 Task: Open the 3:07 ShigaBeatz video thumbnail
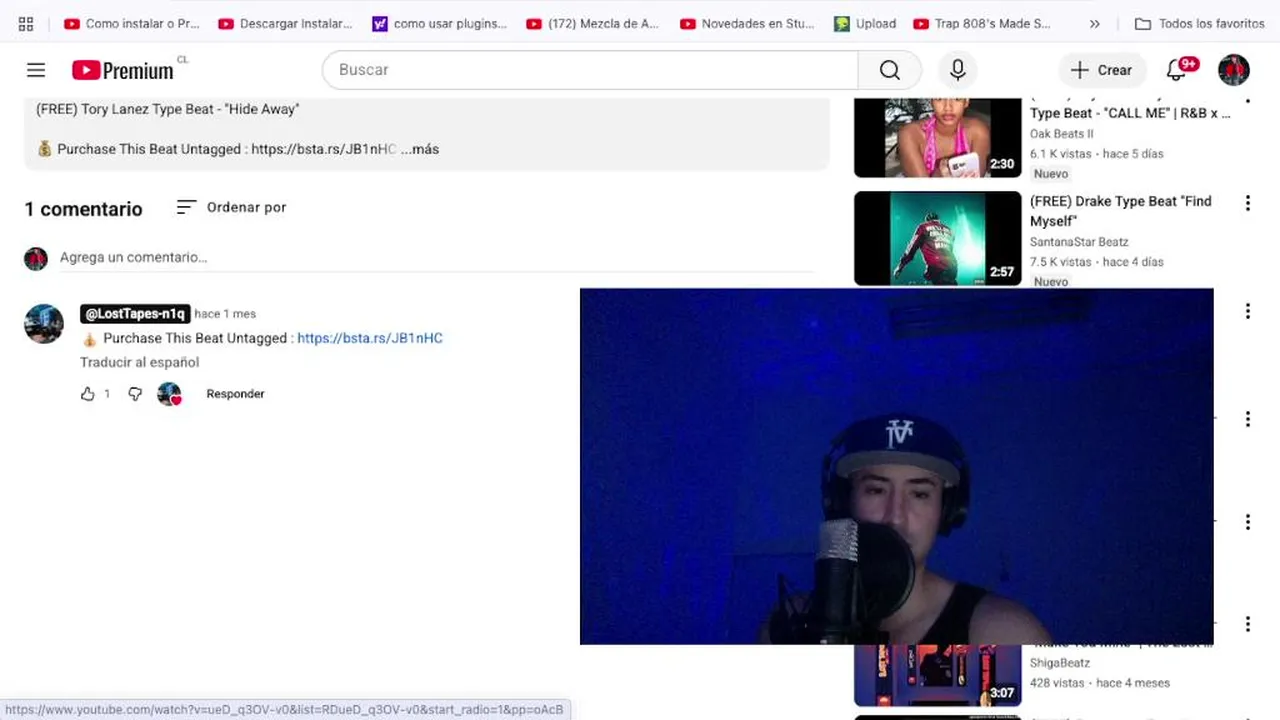937,676
